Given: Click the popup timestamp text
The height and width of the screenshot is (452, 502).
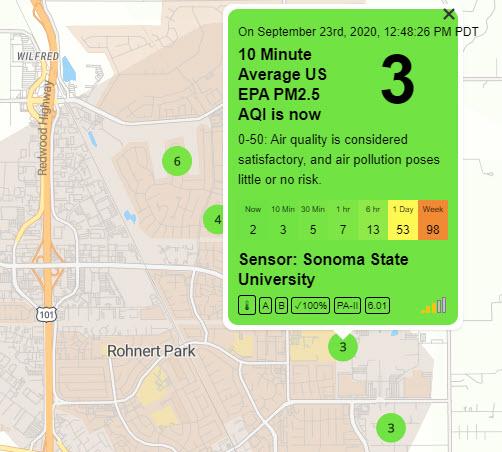Looking at the screenshot, I should (x=358, y=32).
